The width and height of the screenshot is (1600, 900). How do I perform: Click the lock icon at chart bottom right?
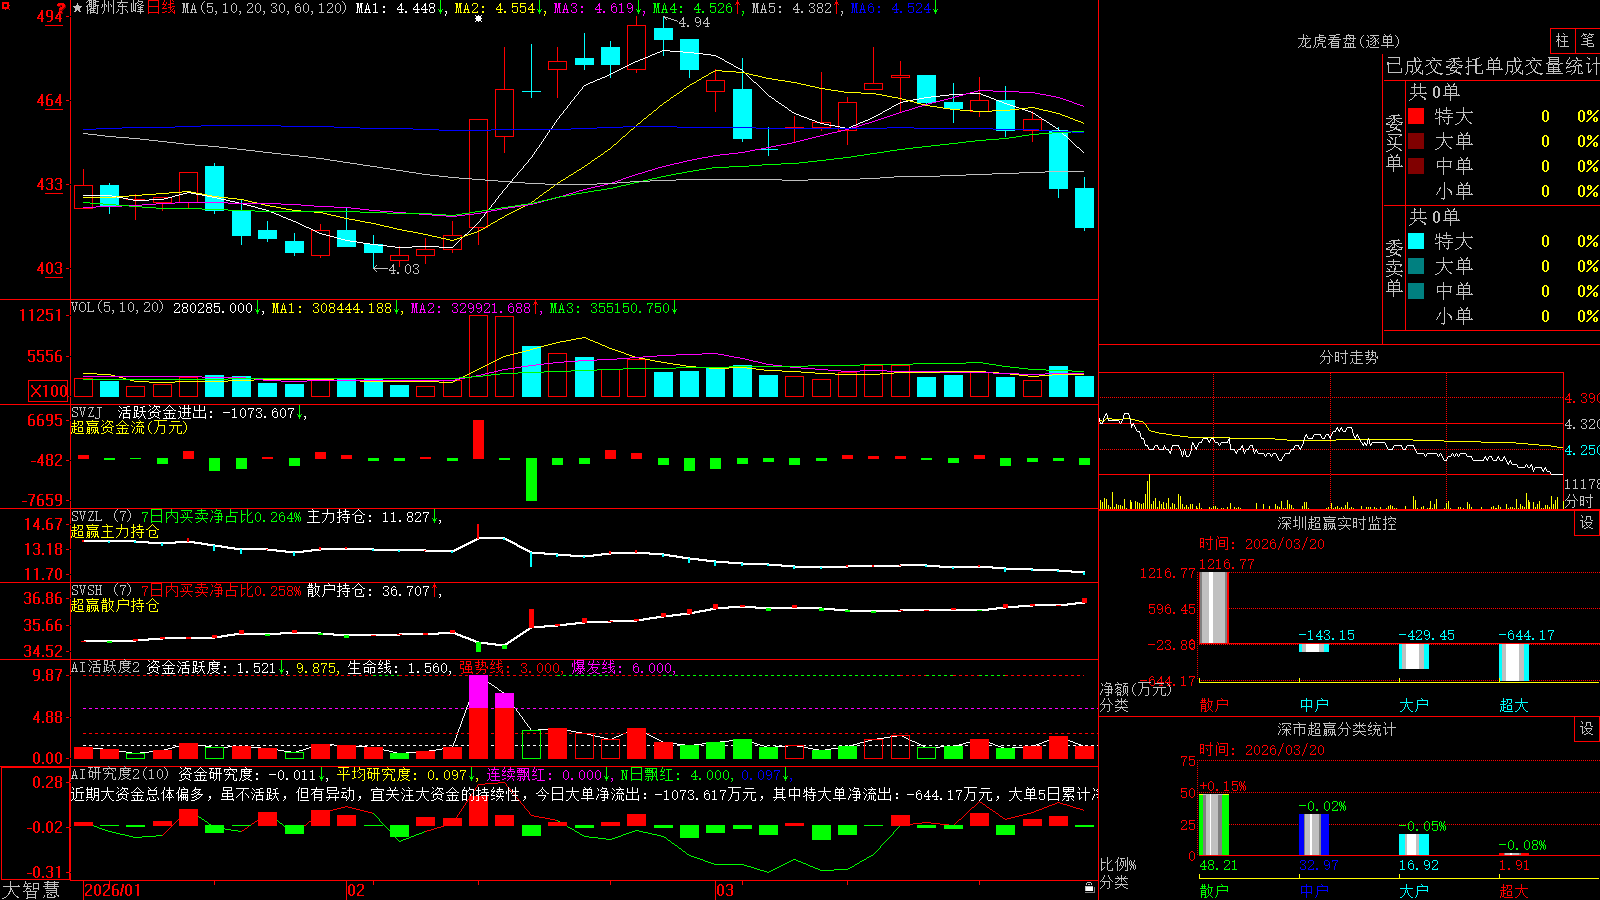click(1090, 888)
